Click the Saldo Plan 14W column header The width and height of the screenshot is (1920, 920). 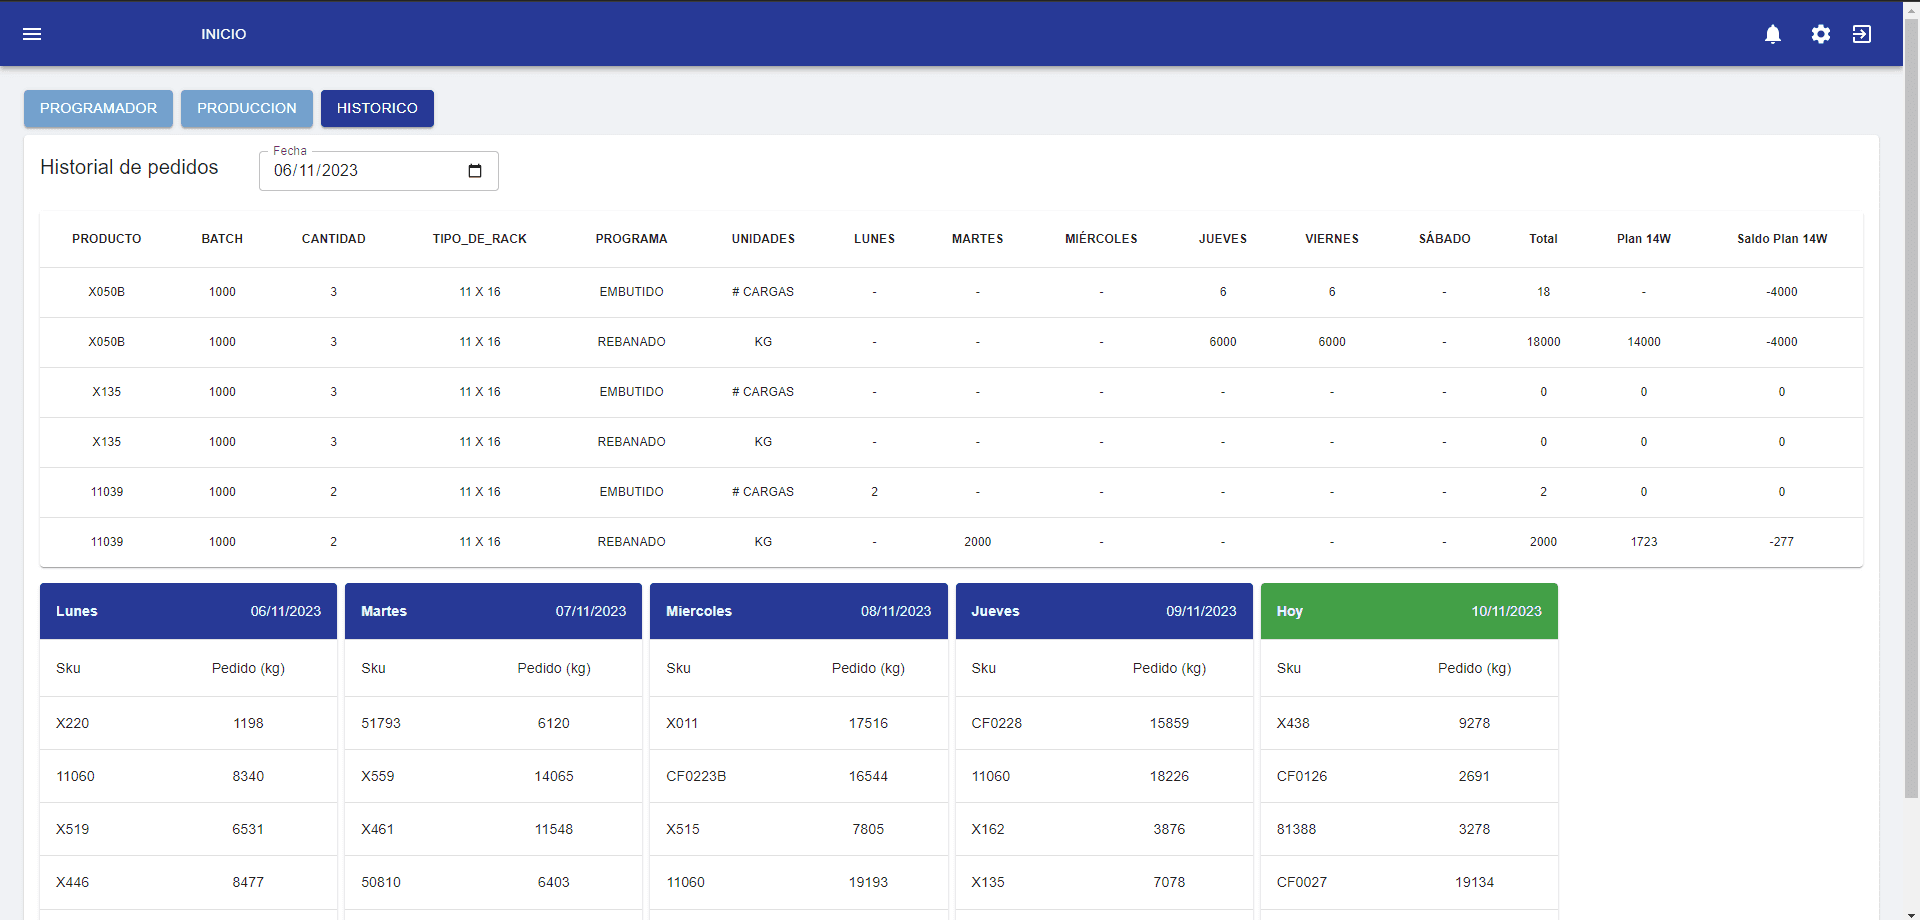coord(1781,239)
